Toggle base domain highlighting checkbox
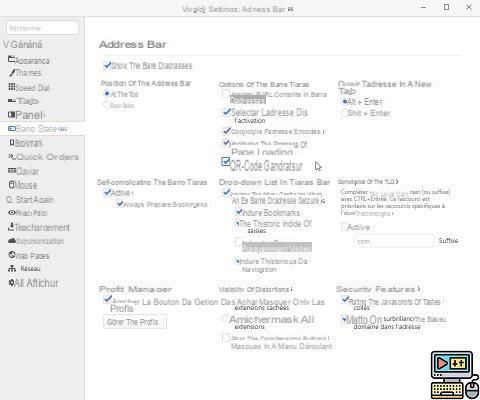This screenshot has height=400, width=480. coord(345,319)
